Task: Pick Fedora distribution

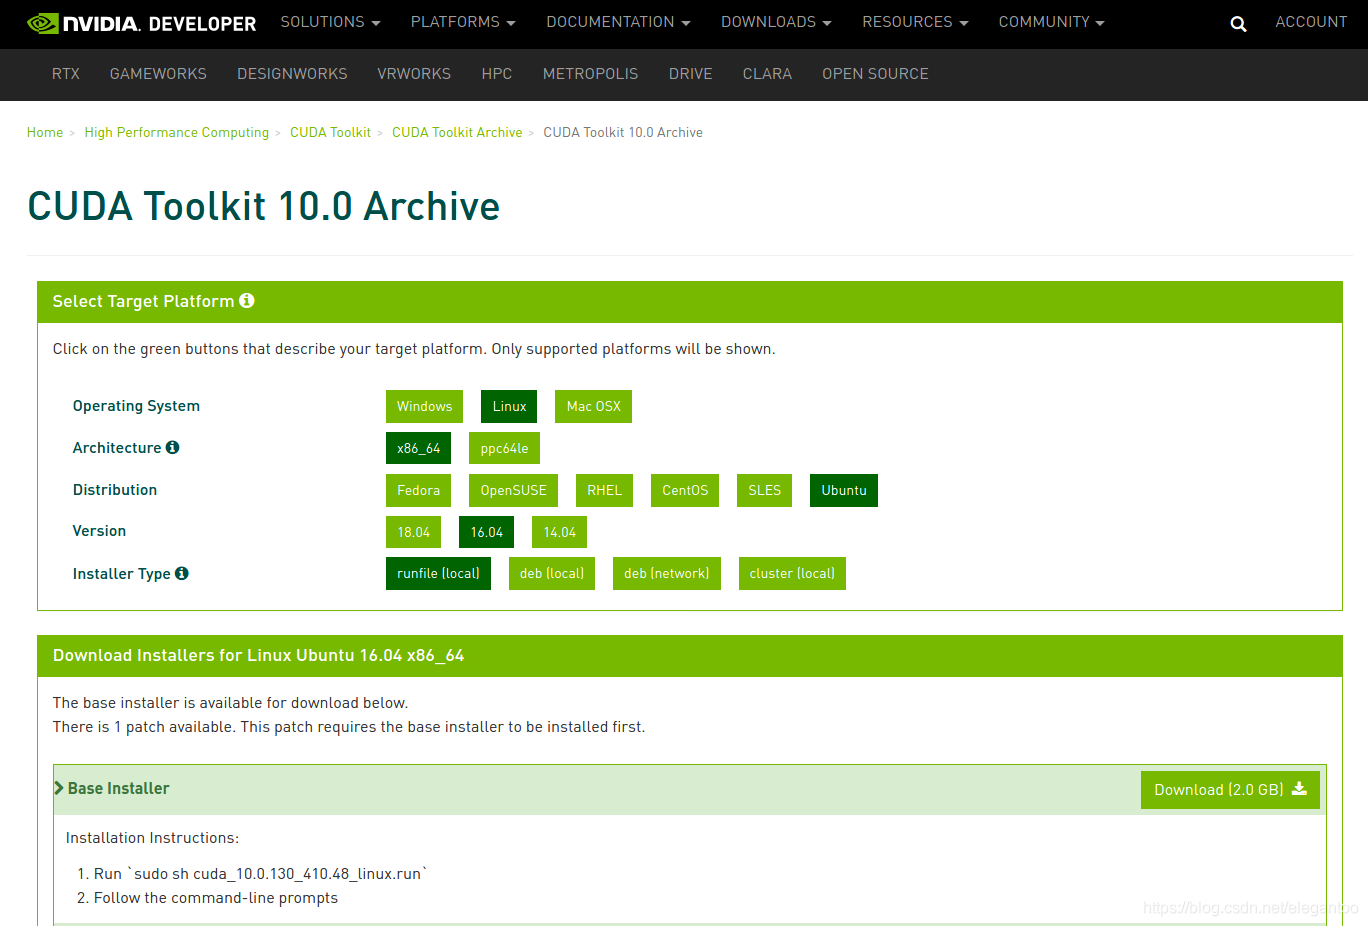Action: point(418,490)
